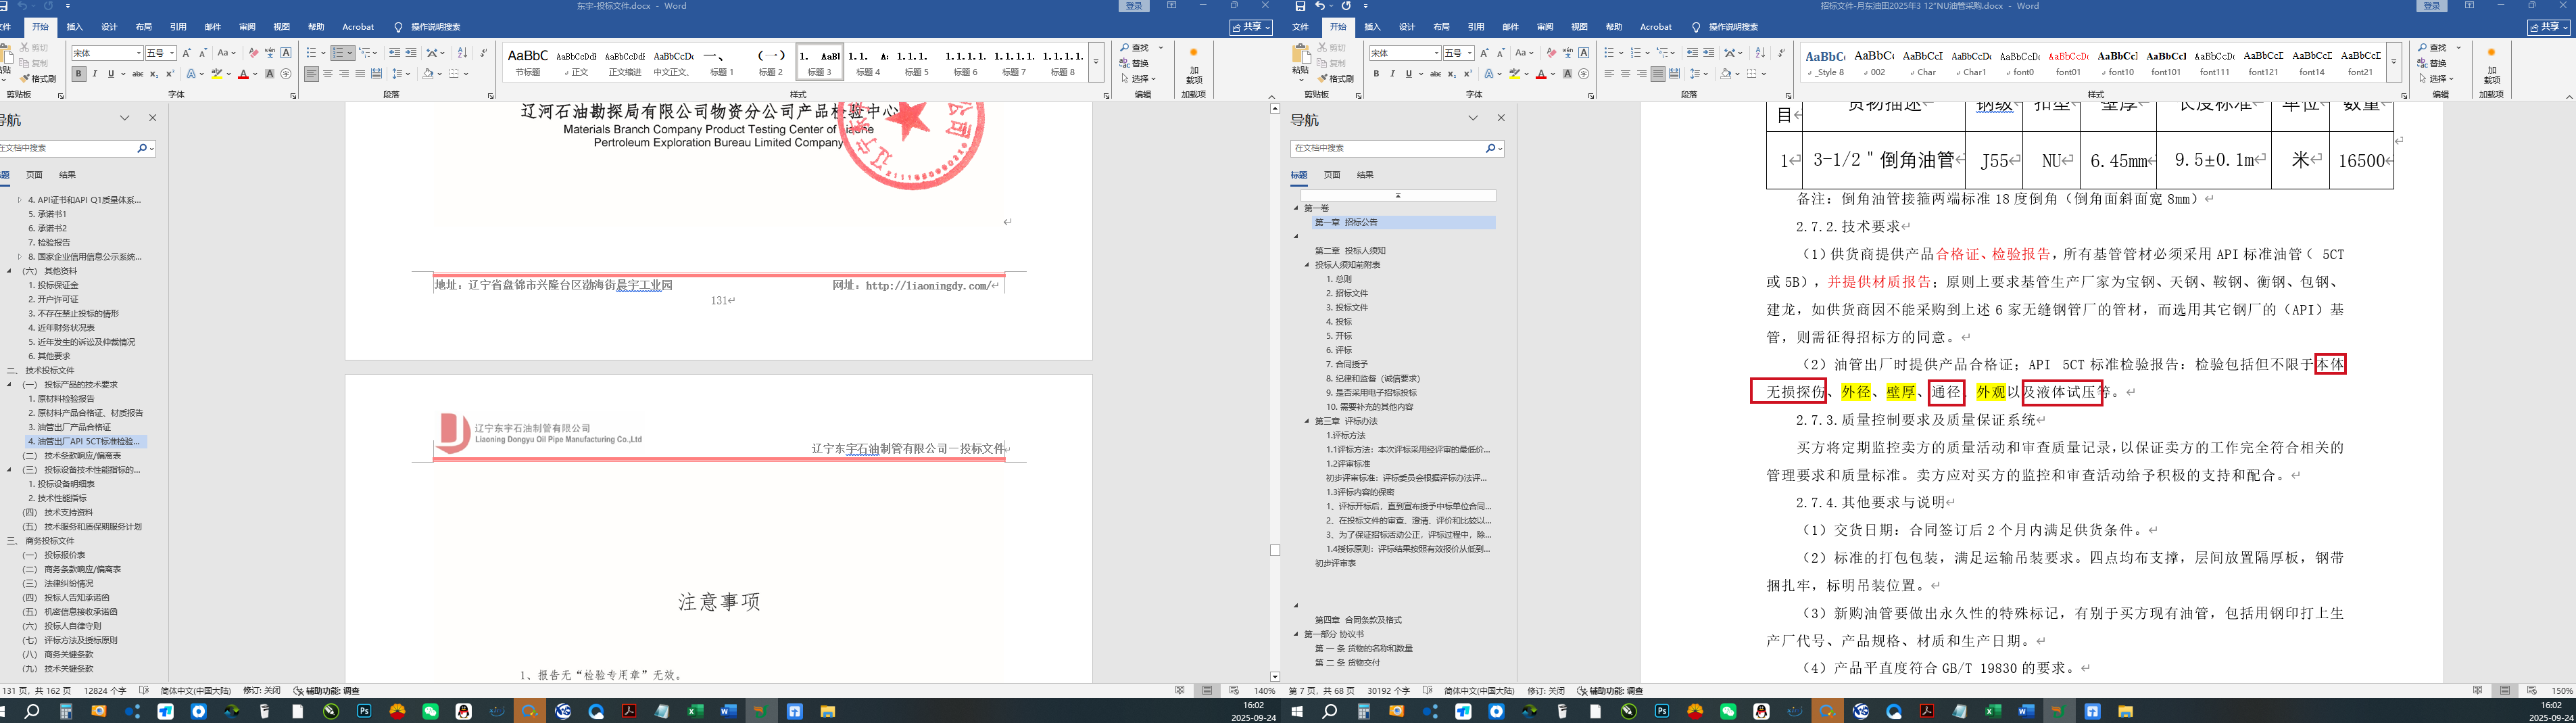Align text right in right Word window
Image resolution: width=2576 pixels, height=723 pixels.
1642,74
